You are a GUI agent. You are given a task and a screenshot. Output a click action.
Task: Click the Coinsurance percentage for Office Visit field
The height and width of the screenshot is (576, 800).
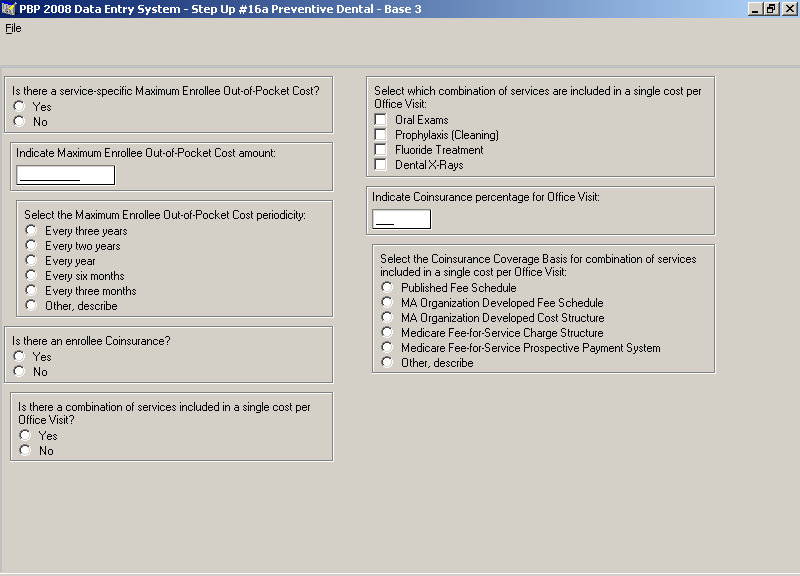[402, 219]
